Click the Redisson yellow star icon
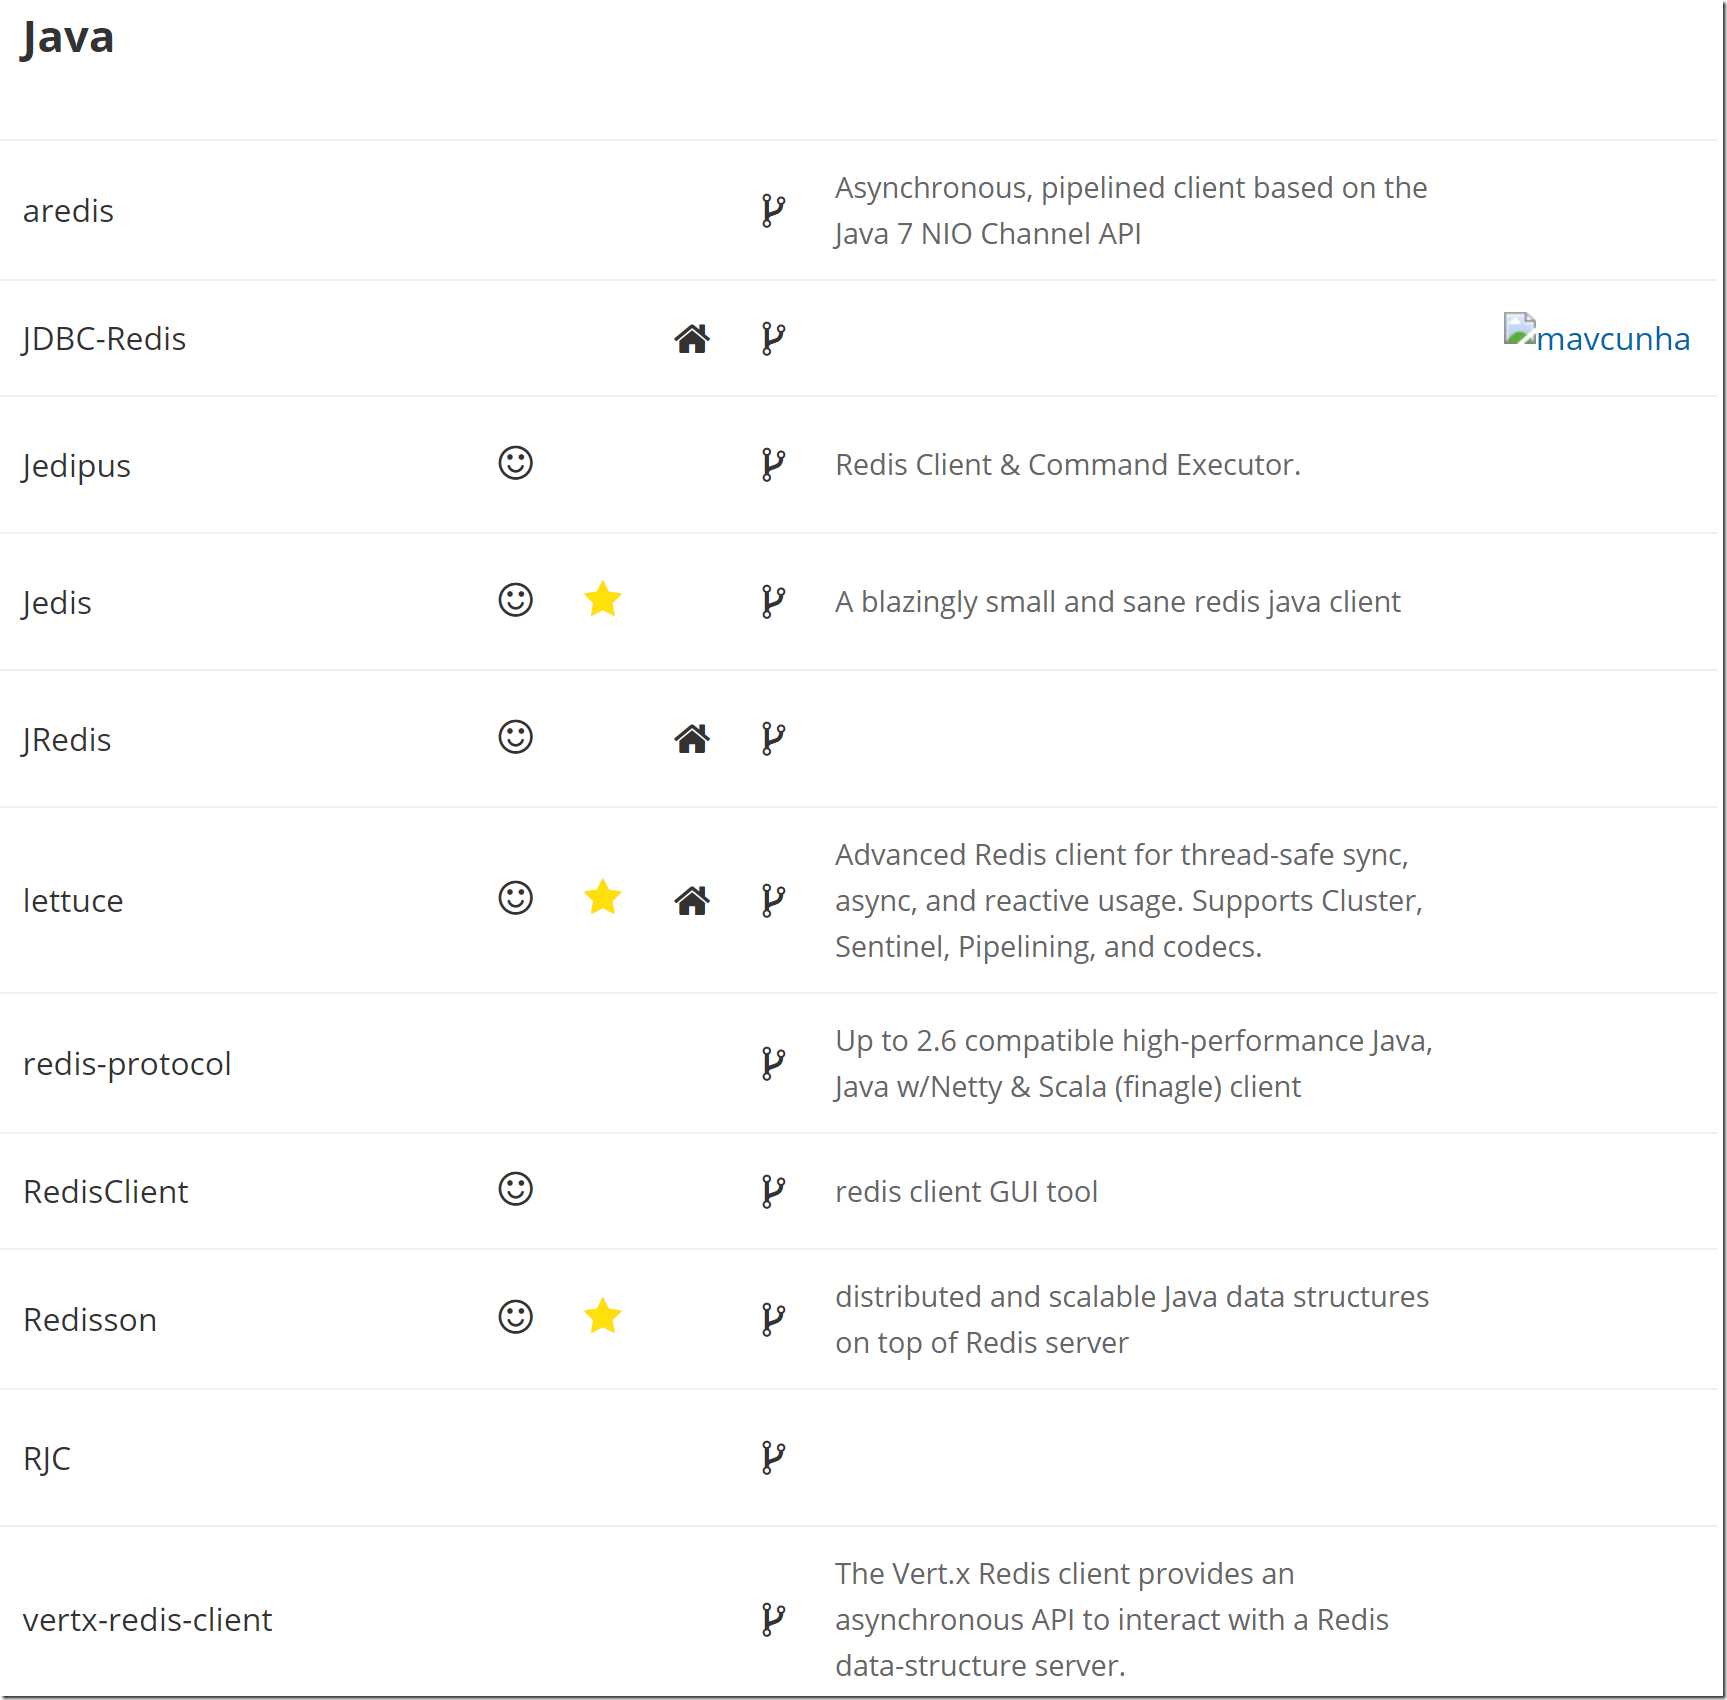Screen dimensions: 1727x1700 (603, 1317)
